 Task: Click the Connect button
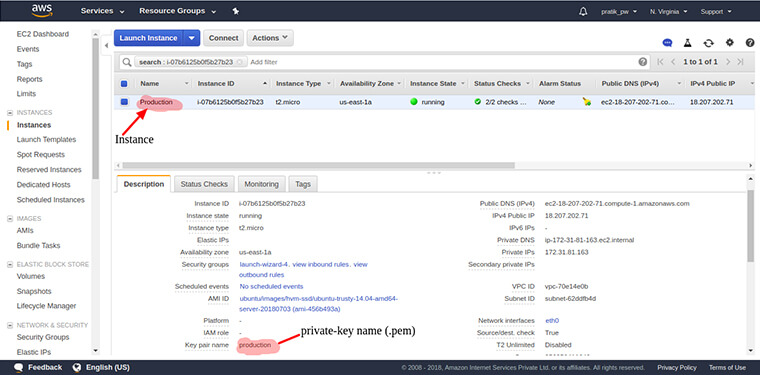coord(223,38)
